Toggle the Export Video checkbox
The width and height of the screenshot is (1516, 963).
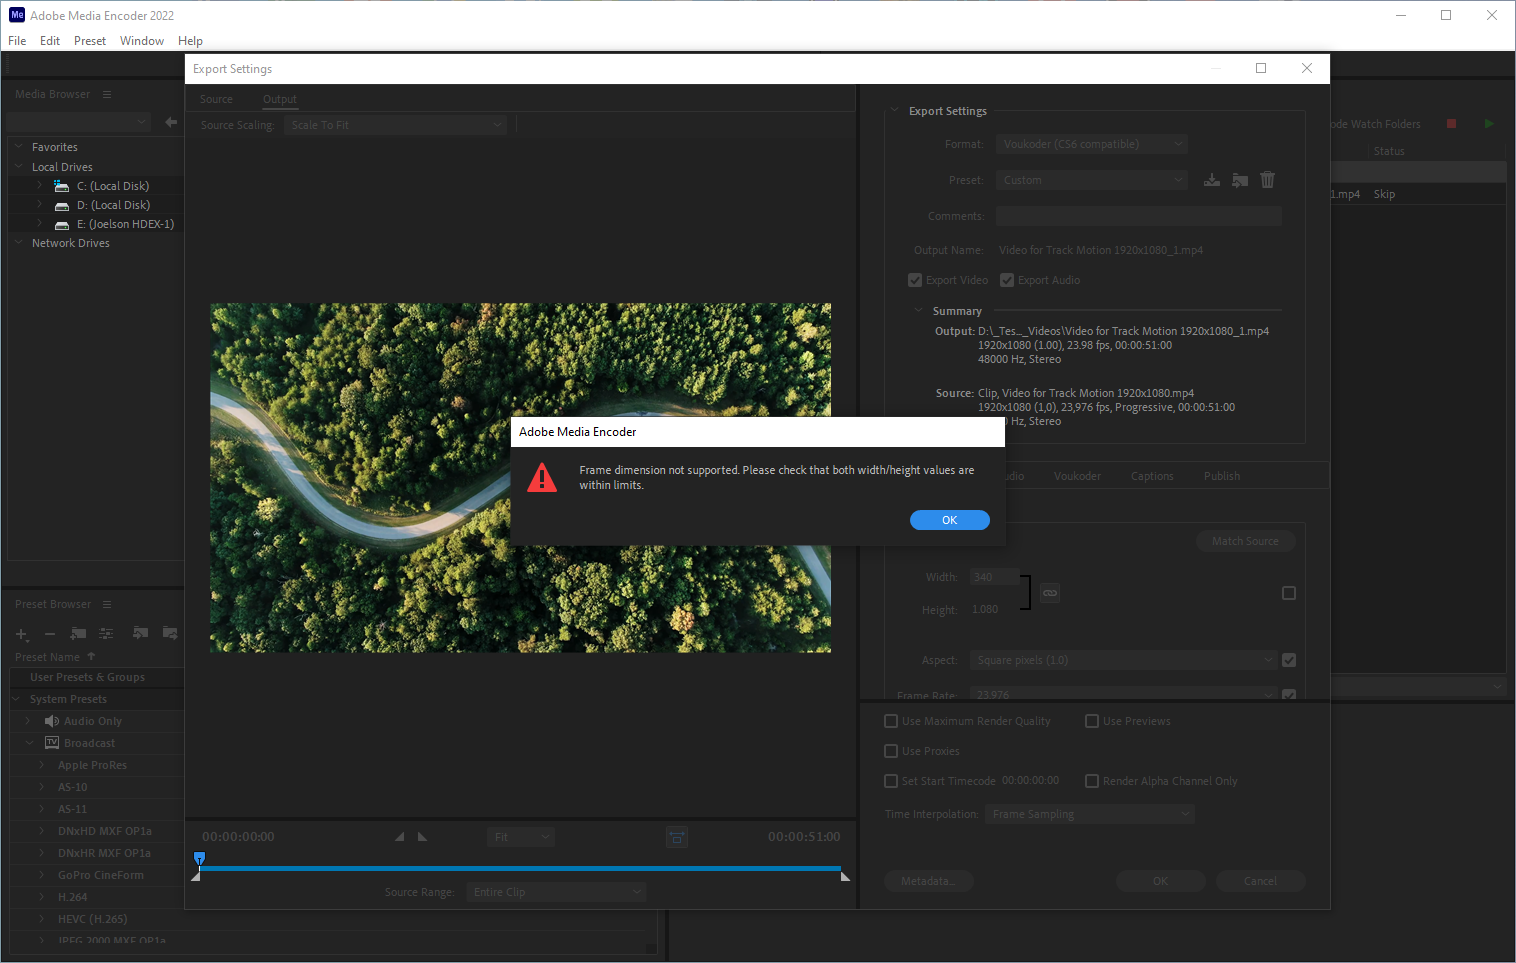915,280
